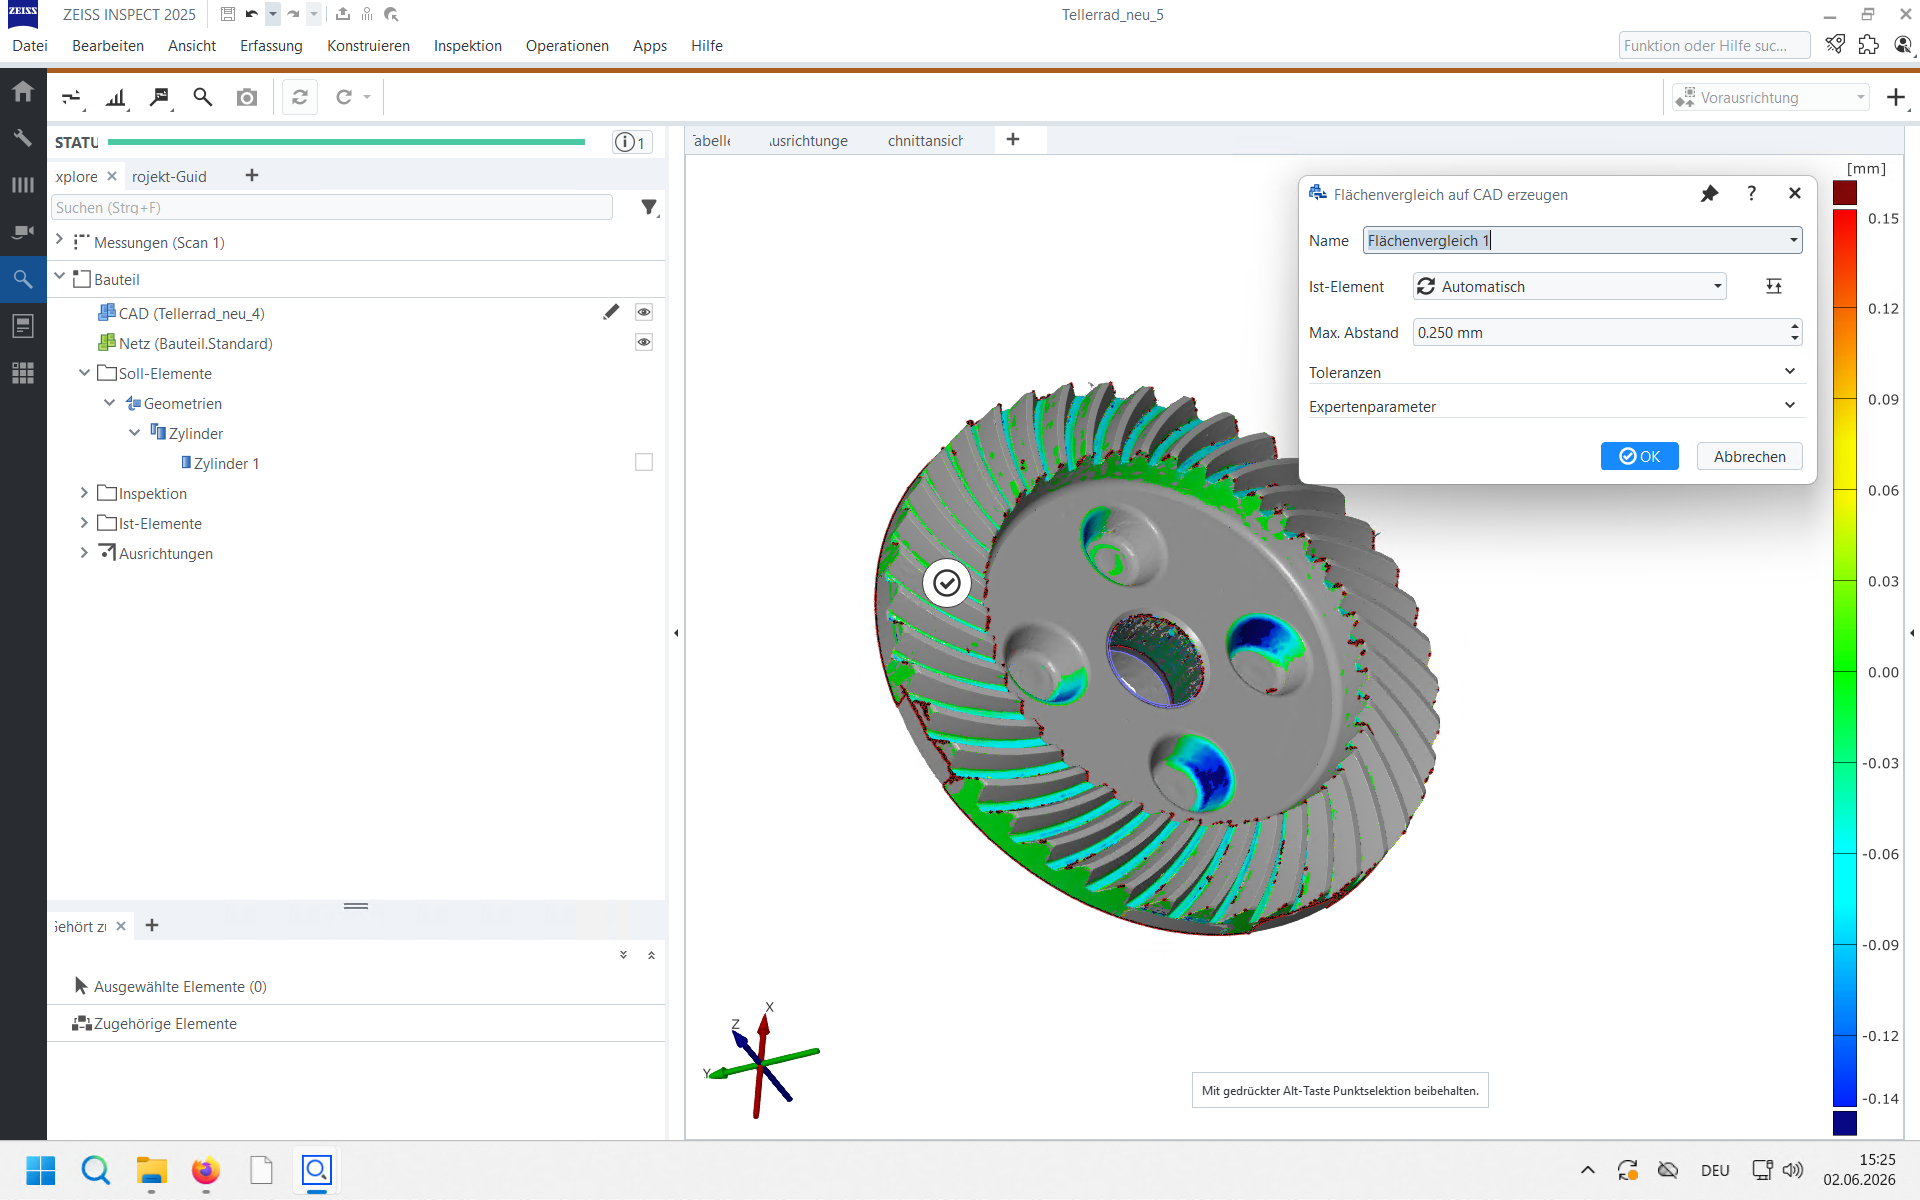Click the Max. Abstand value field
Image resolution: width=1920 pixels, height=1200 pixels.
point(1600,333)
